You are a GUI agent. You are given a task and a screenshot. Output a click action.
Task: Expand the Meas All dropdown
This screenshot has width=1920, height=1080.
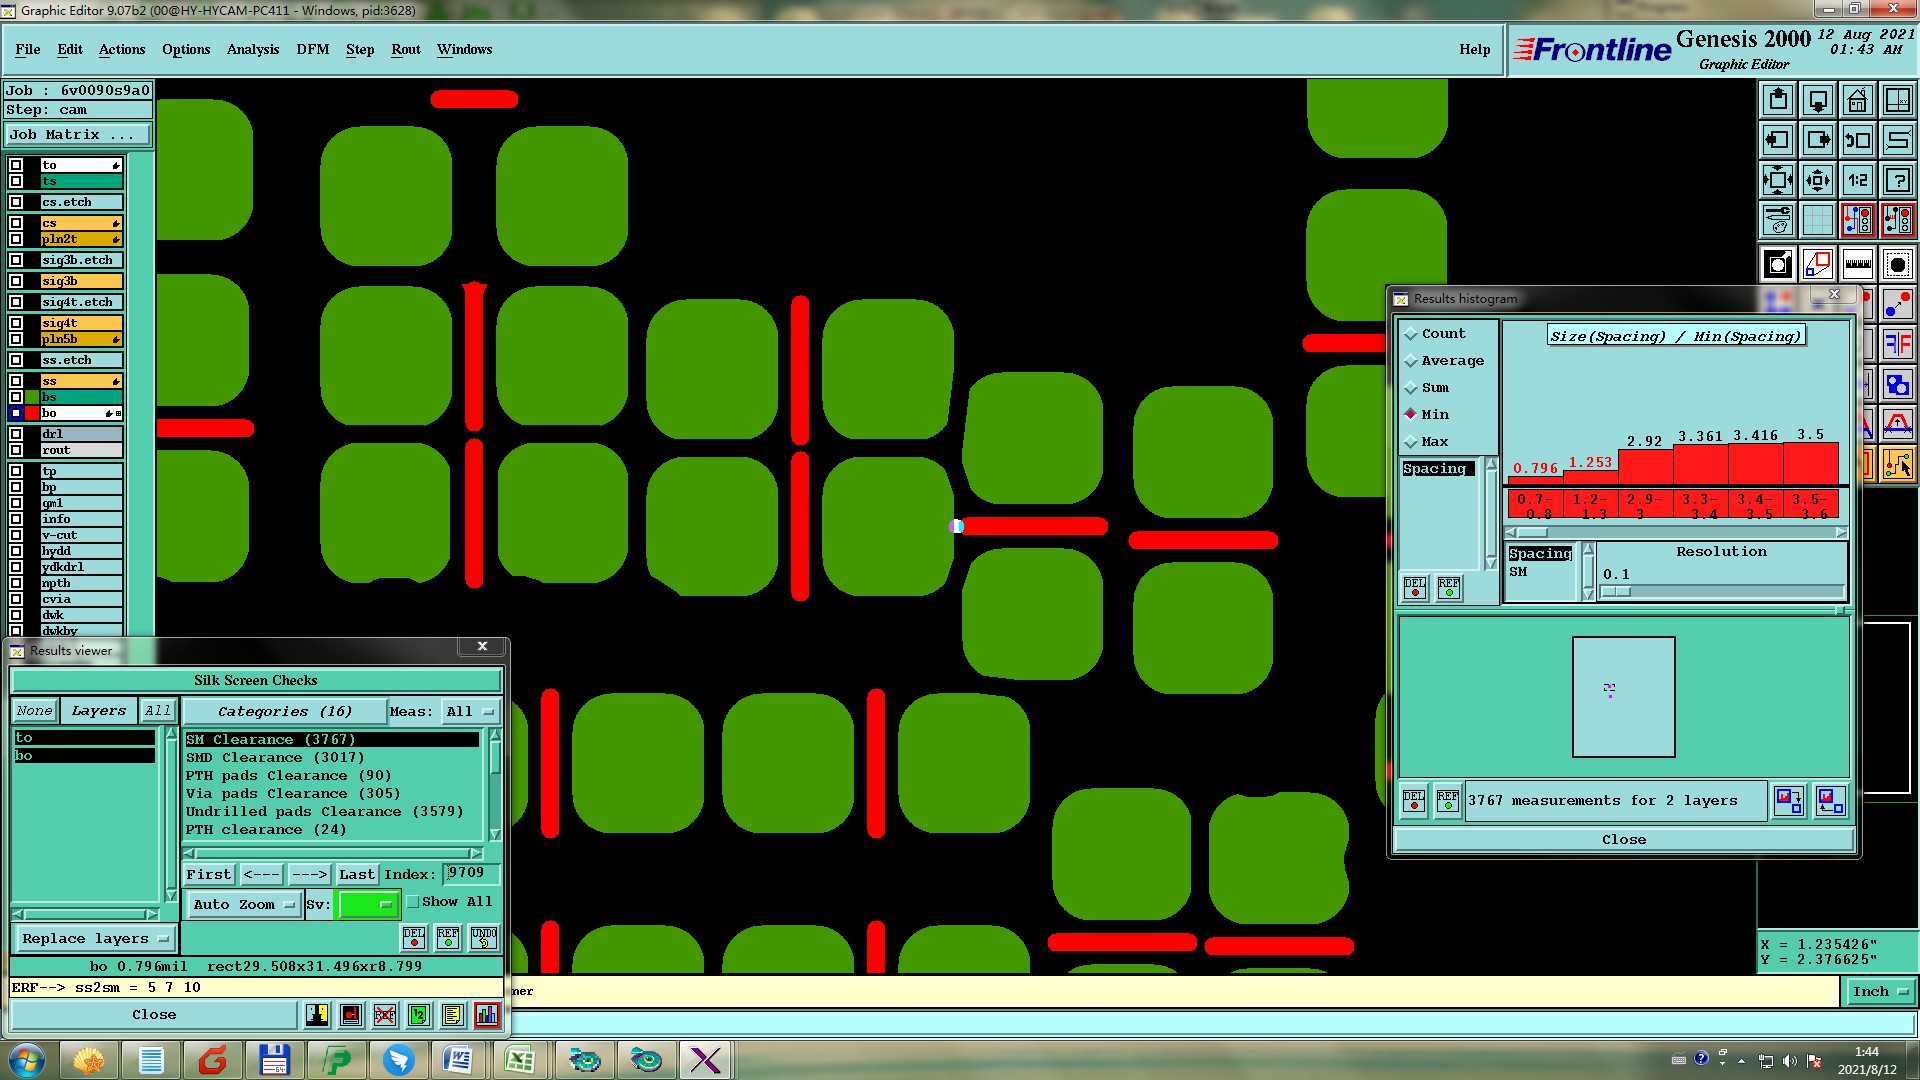coord(469,712)
